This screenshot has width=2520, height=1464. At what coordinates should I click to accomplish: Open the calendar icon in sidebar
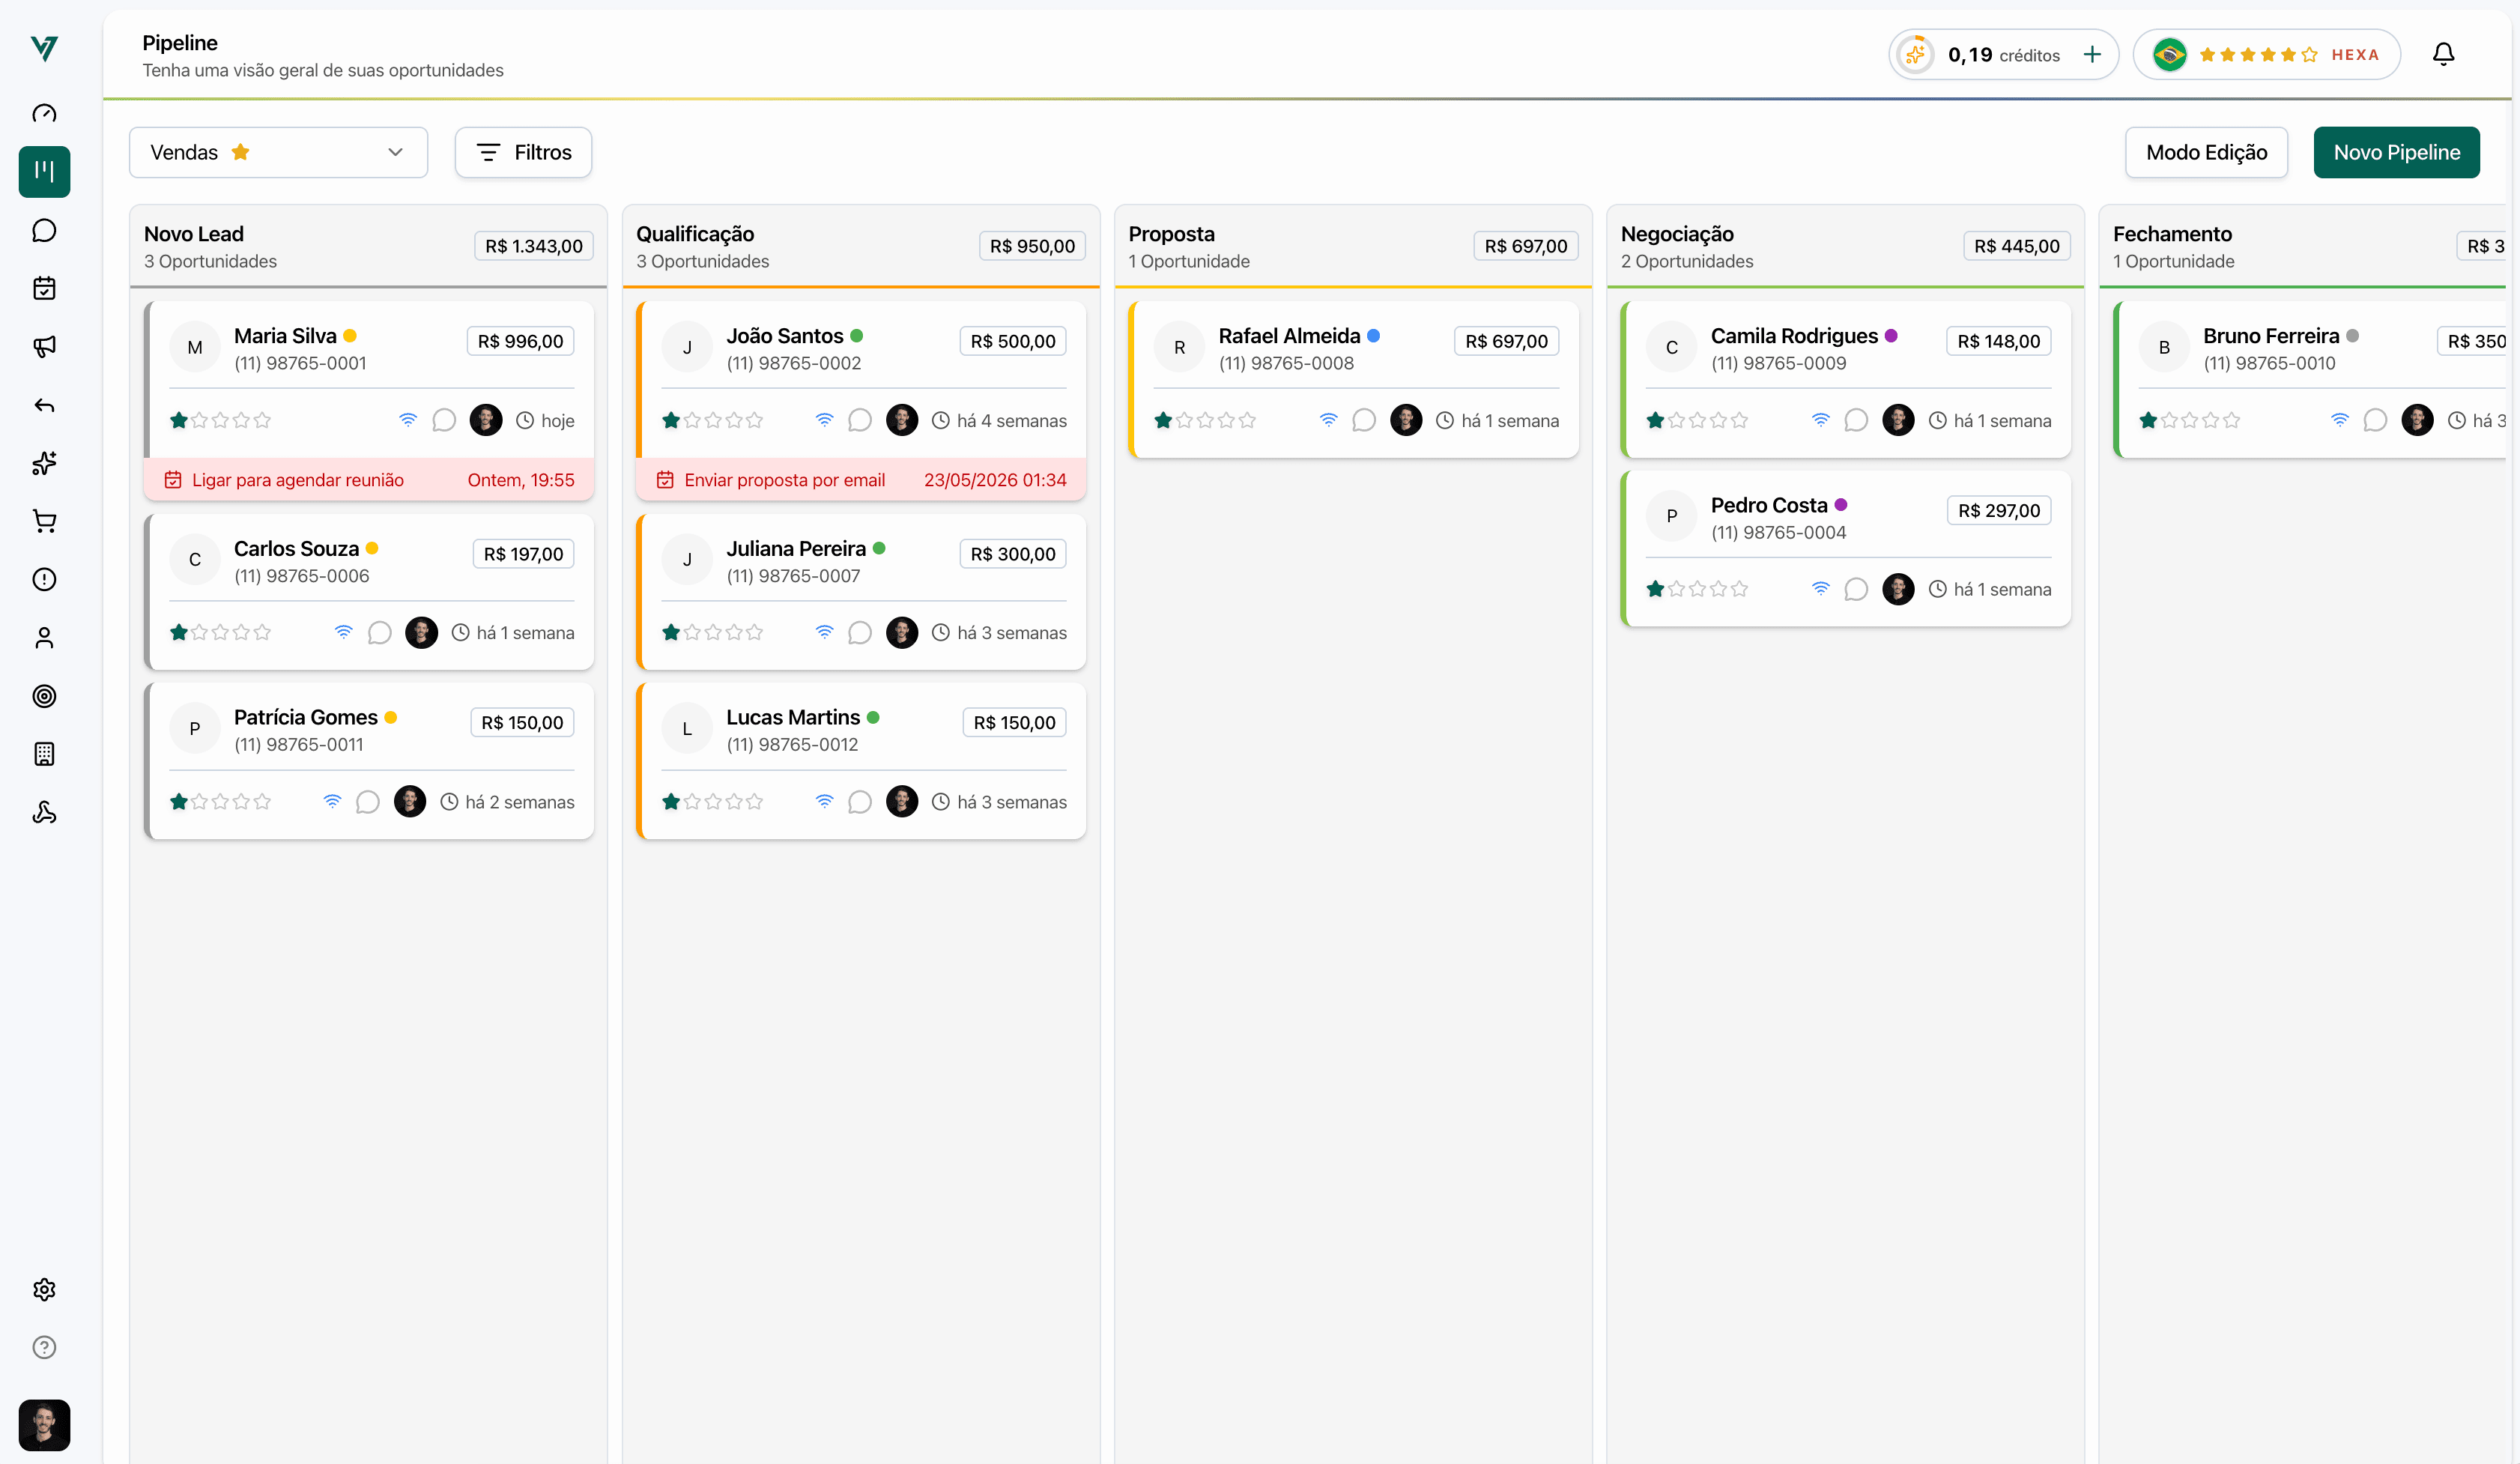(44, 288)
